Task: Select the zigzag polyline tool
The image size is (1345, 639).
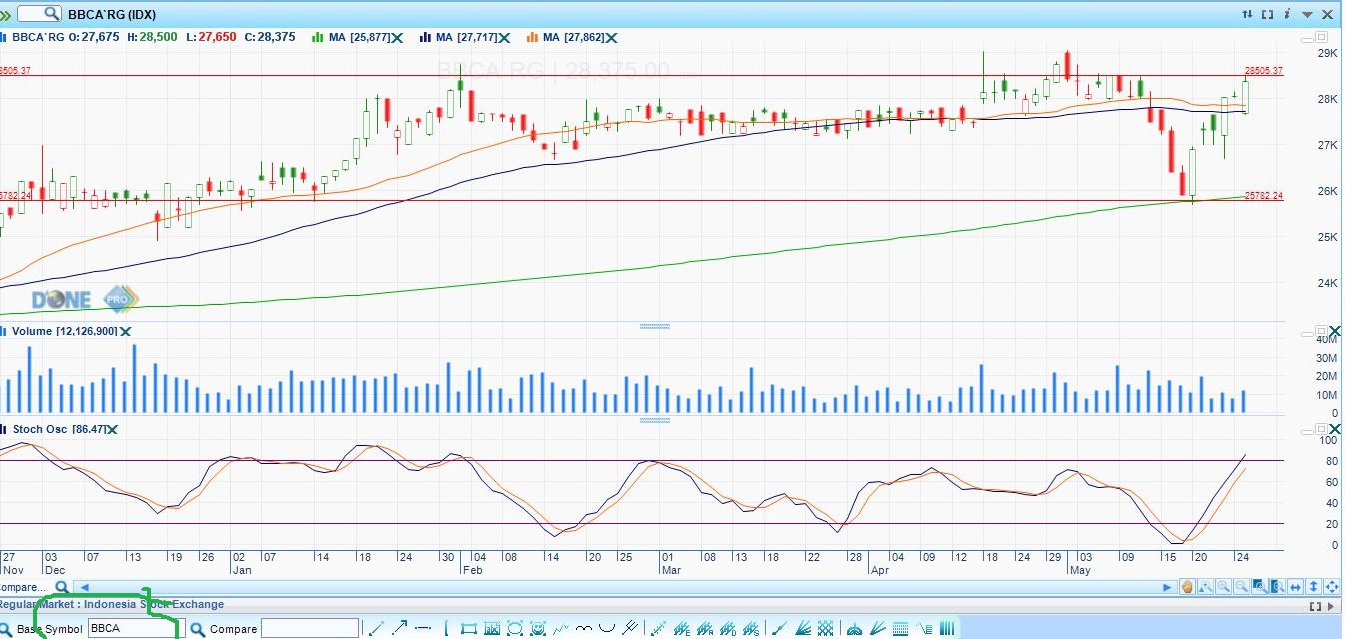Action: (561, 628)
